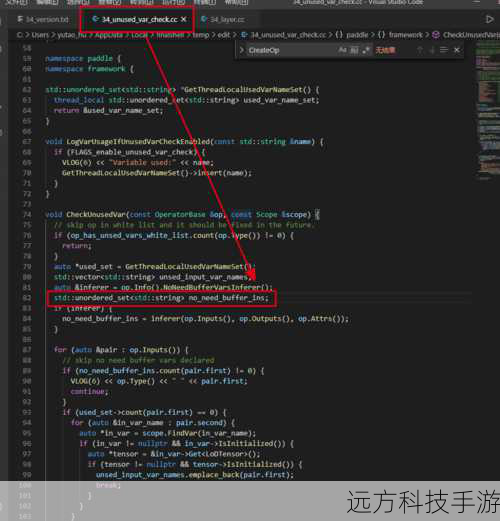Toggle Use Regular Expression in find widget
The width and height of the screenshot is (500, 521).
click(366, 50)
